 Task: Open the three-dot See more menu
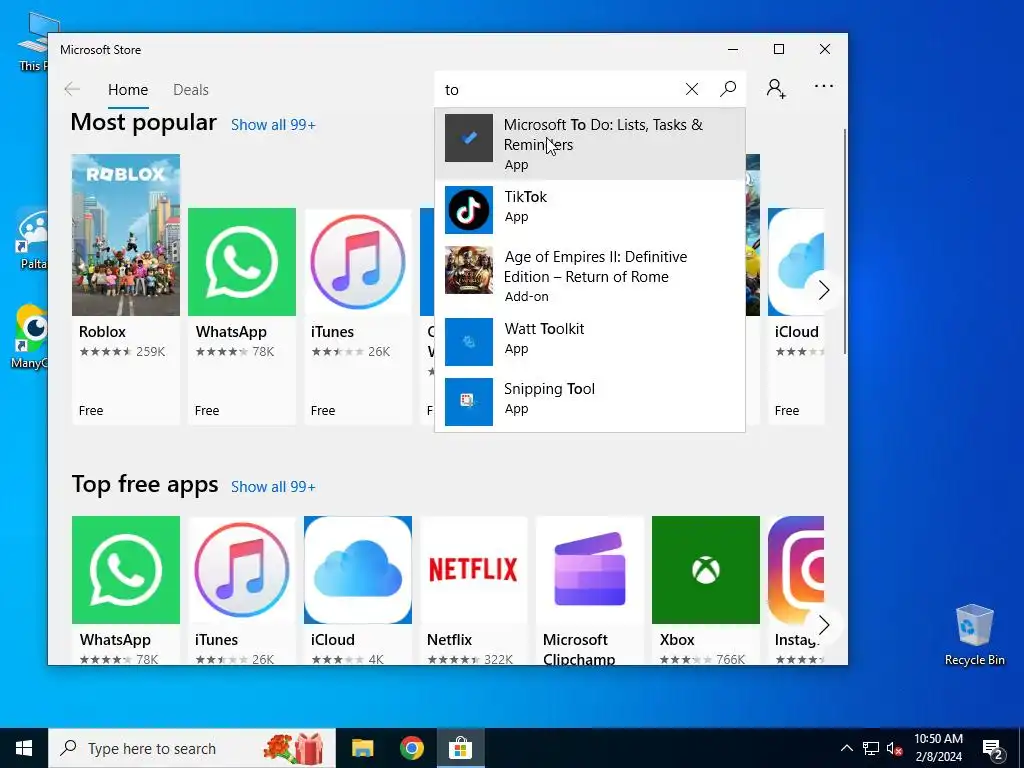click(824, 86)
